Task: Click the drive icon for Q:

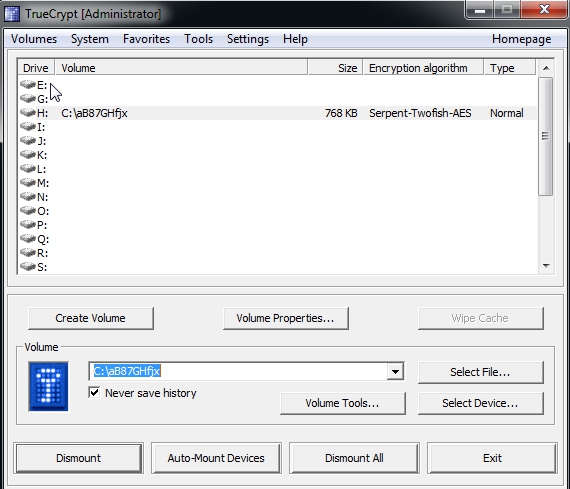Action: (x=28, y=239)
